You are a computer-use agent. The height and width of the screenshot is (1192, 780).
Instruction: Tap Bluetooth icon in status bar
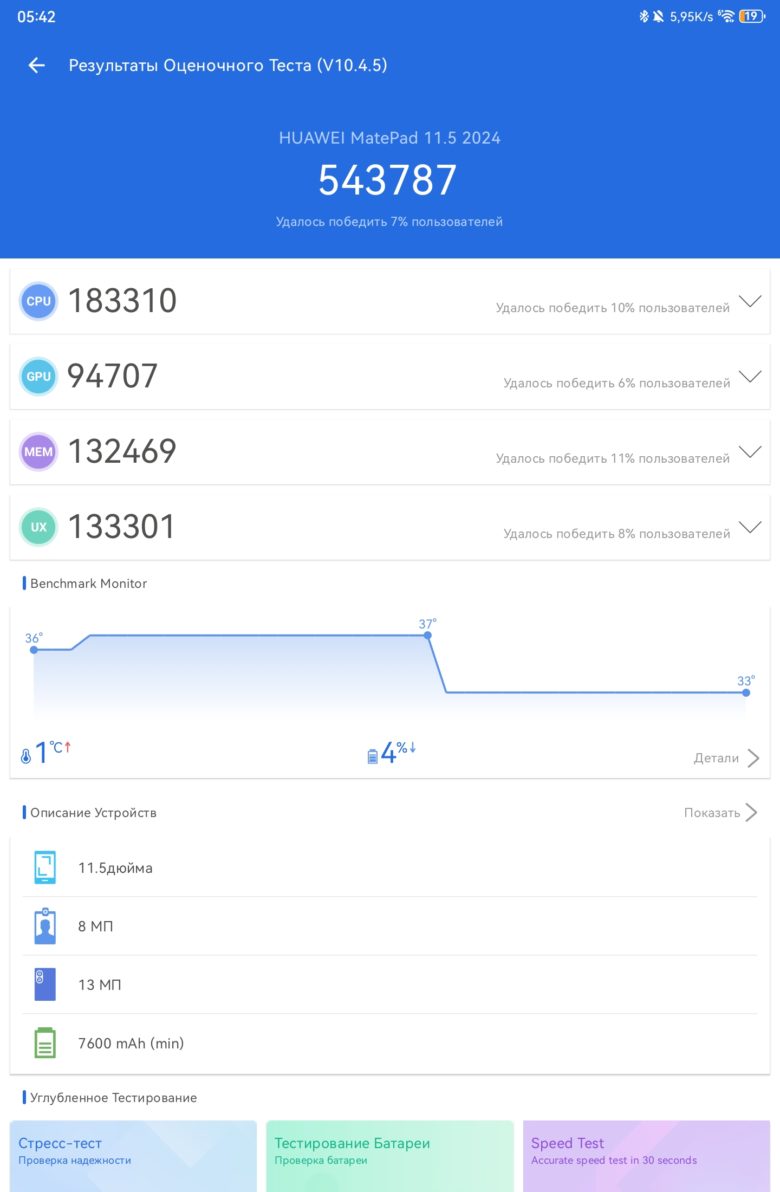[643, 16]
